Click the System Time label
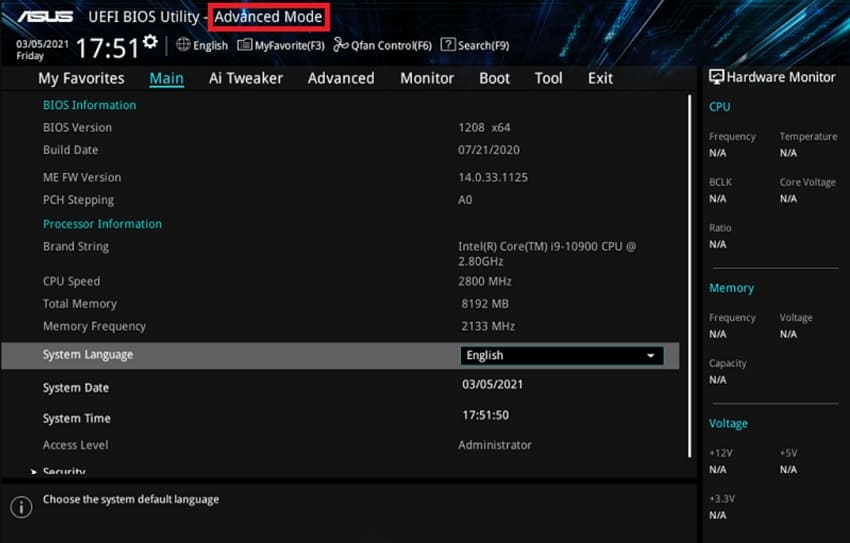Image resolution: width=850 pixels, height=543 pixels. [x=76, y=419]
